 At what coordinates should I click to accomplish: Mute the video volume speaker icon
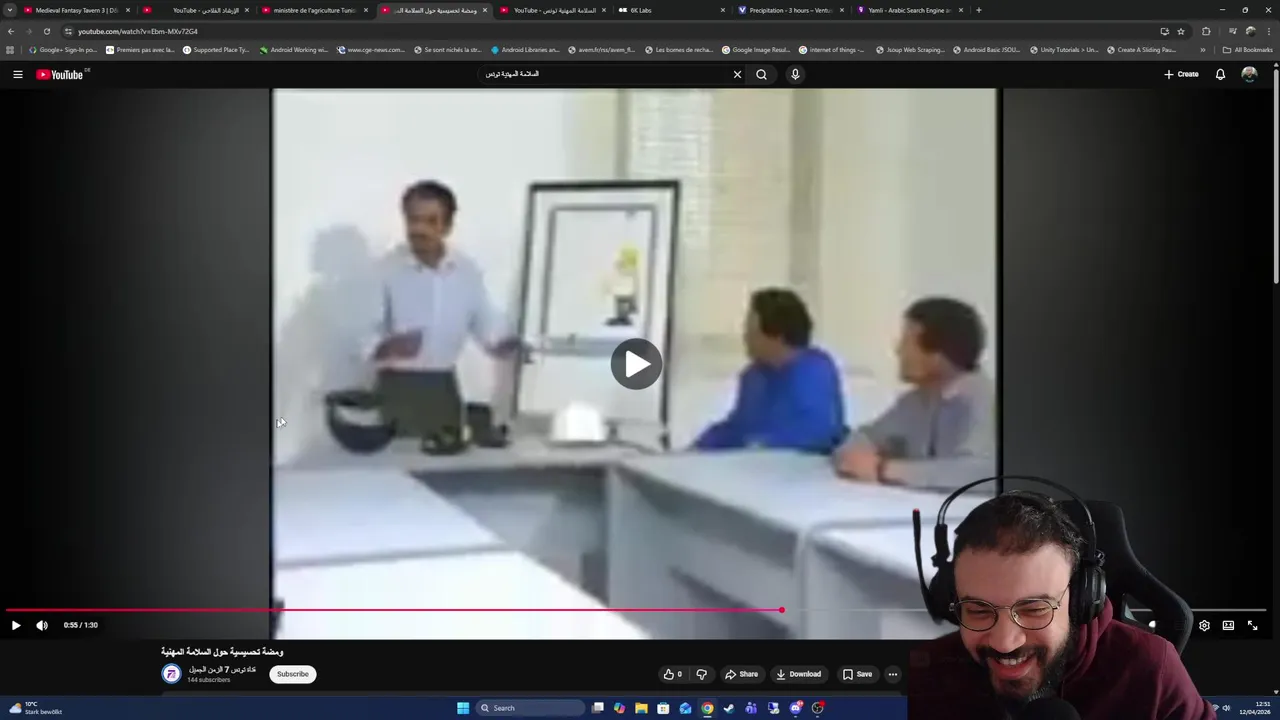point(42,625)
